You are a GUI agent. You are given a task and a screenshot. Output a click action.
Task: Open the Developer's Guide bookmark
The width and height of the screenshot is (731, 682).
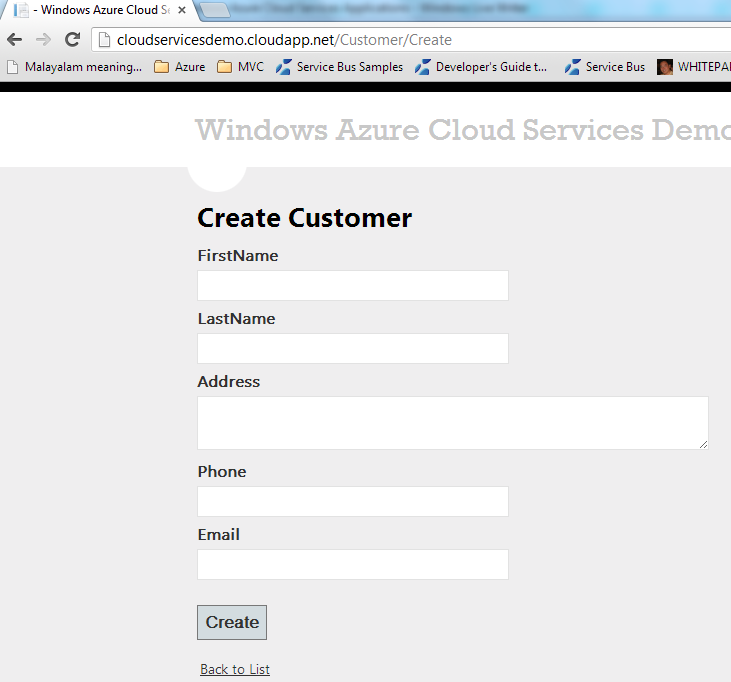click(481, 67)
